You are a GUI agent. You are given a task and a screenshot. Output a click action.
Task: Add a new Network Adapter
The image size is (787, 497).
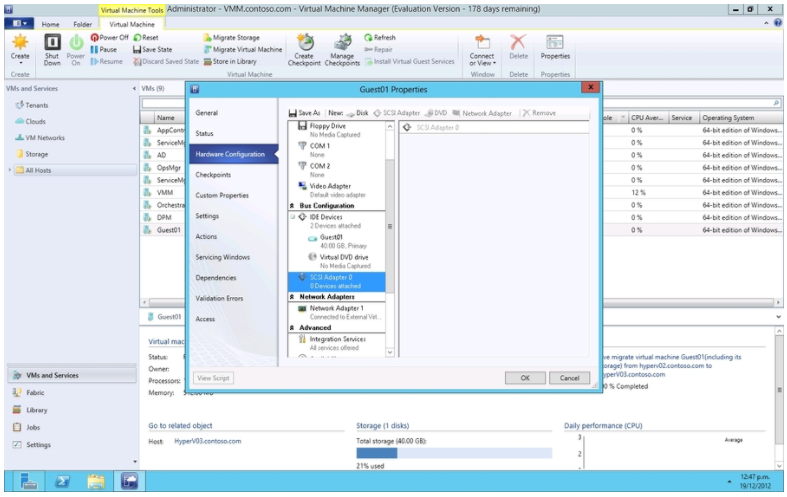click(x=482, y=113)
